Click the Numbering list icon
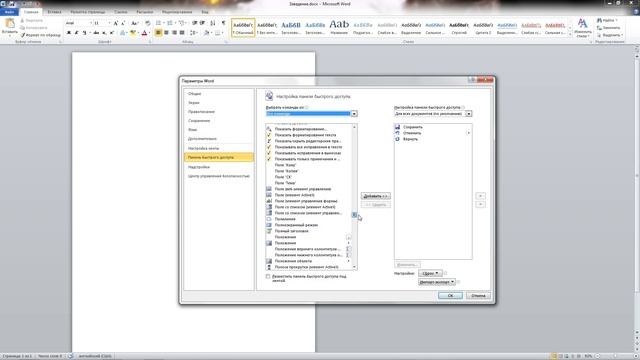Viewport: 640px width, 360px height. pyautogui.click(x=171, y=23)
